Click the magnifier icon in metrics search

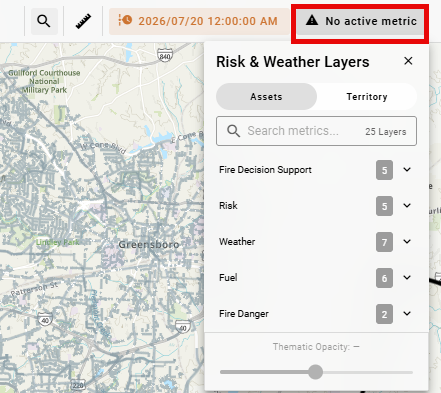coord(233,131)
